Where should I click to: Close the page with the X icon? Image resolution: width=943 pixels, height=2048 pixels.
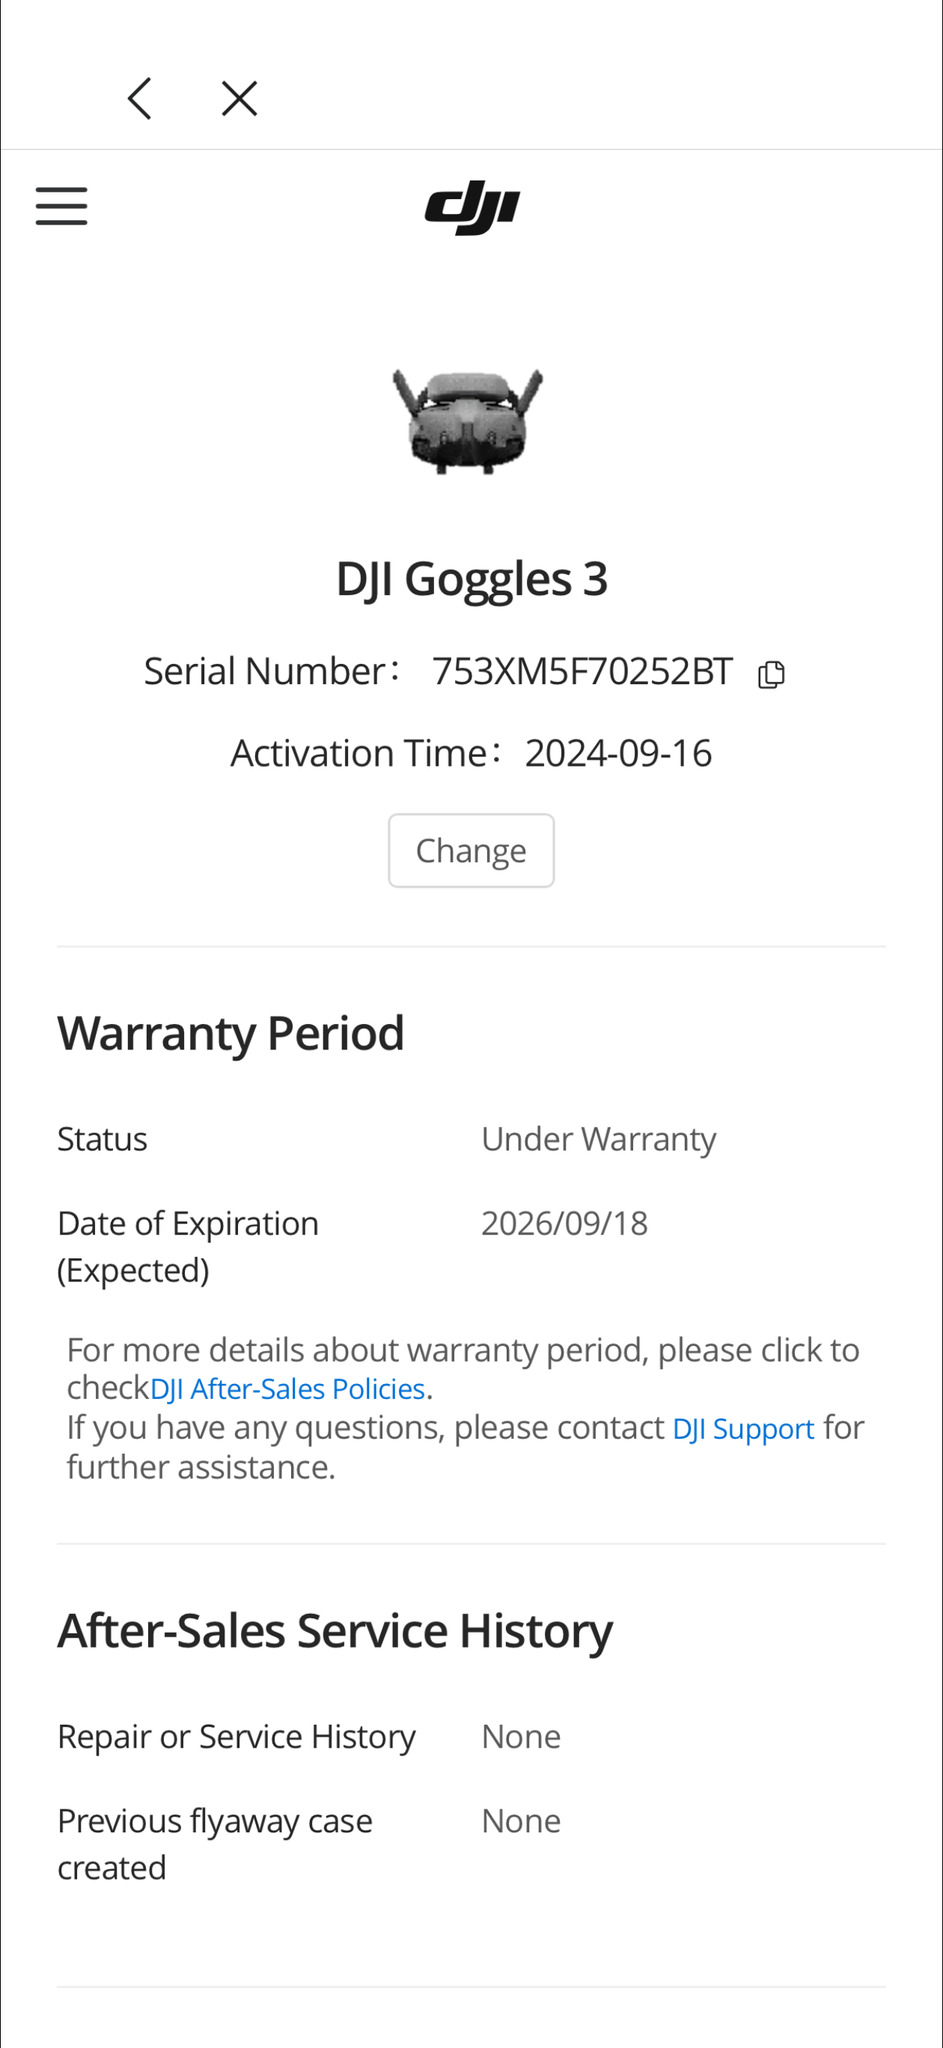[x=239, y=99]
